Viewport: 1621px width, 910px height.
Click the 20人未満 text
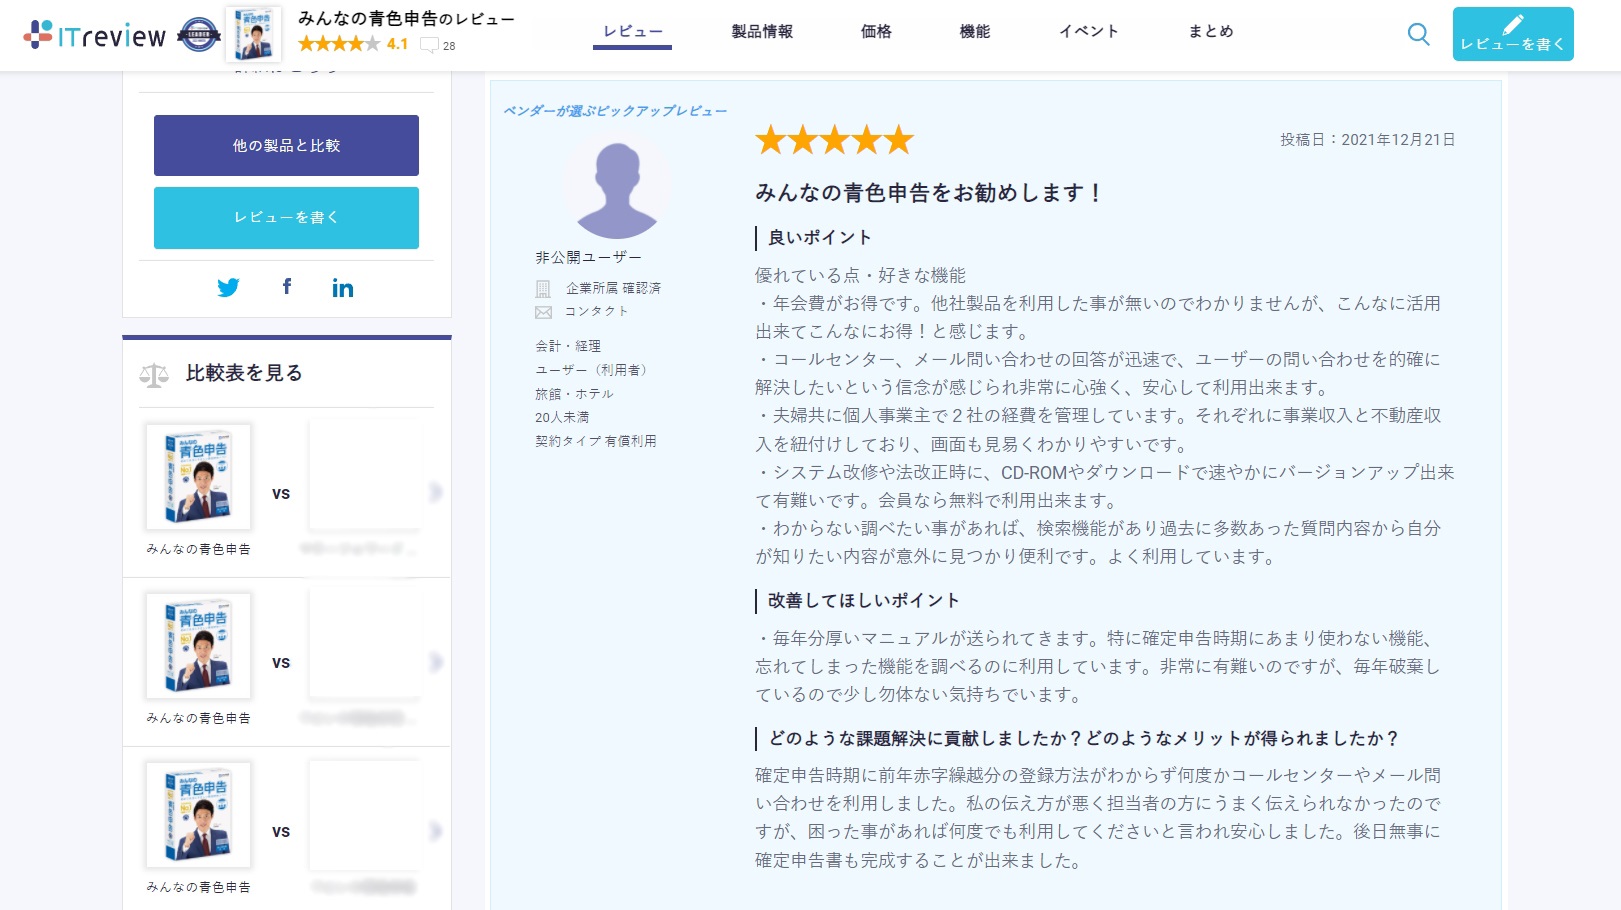point(562,417)
